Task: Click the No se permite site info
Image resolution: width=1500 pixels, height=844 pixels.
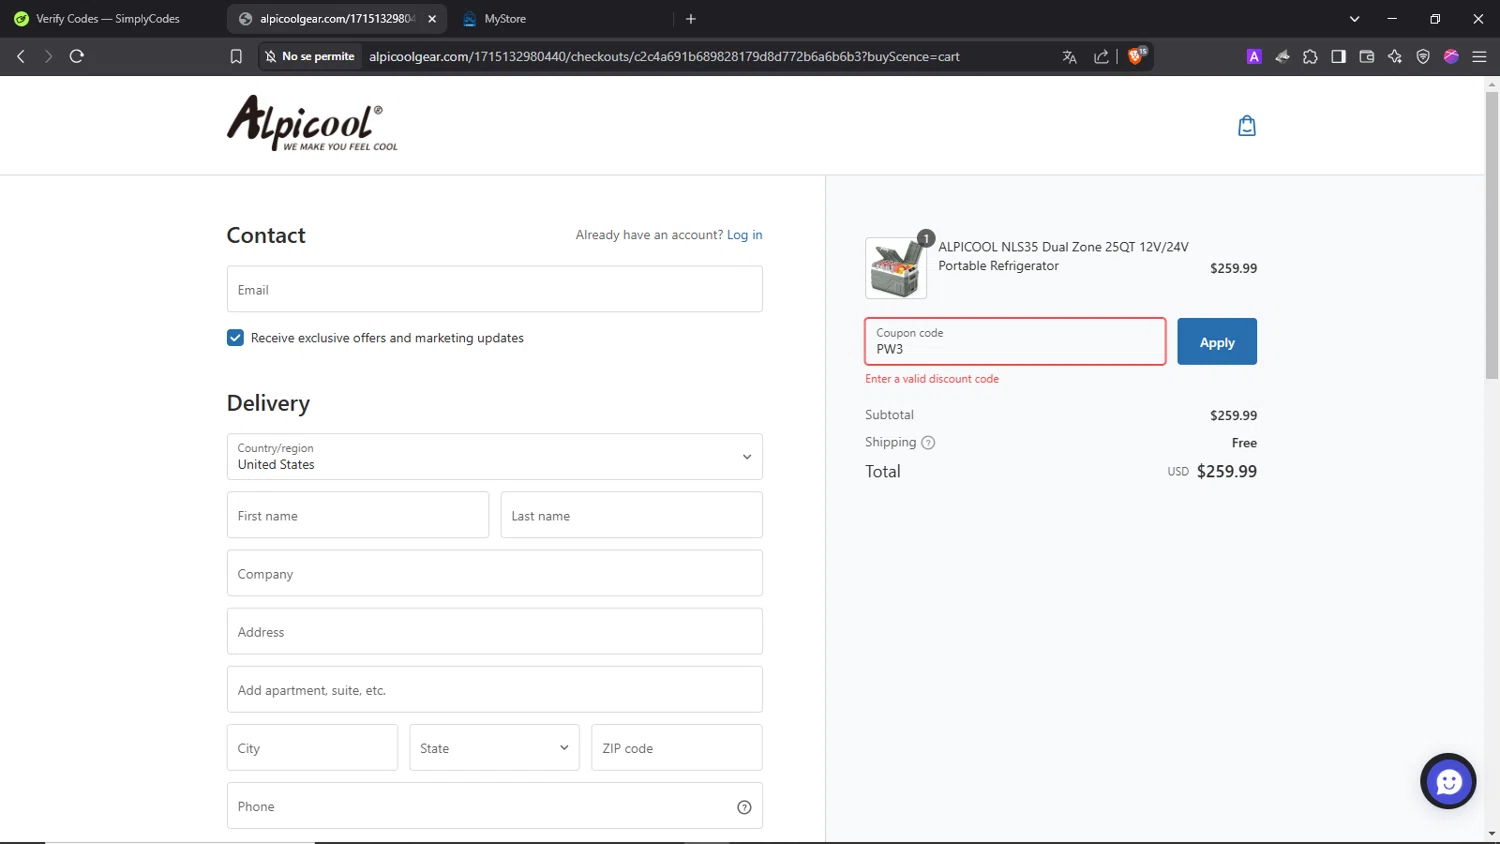Action: pyautogui.click(x=309, y=57)
